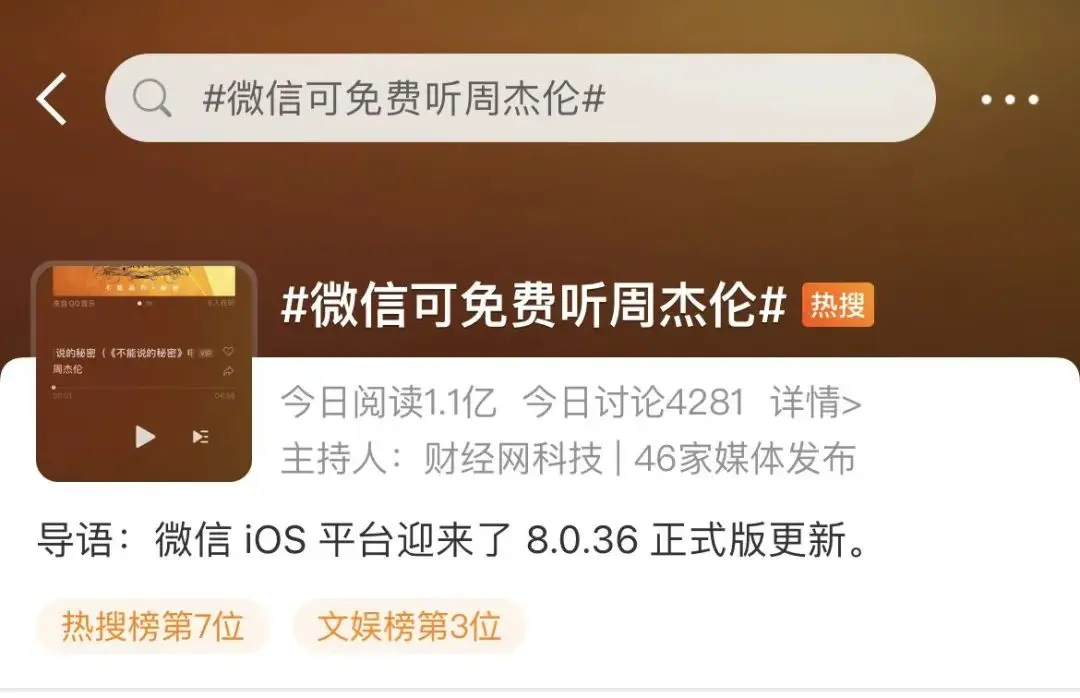Open the 文娱榜第3位 ranking tag
This screenshot has height=698, width=1080.
409,626
